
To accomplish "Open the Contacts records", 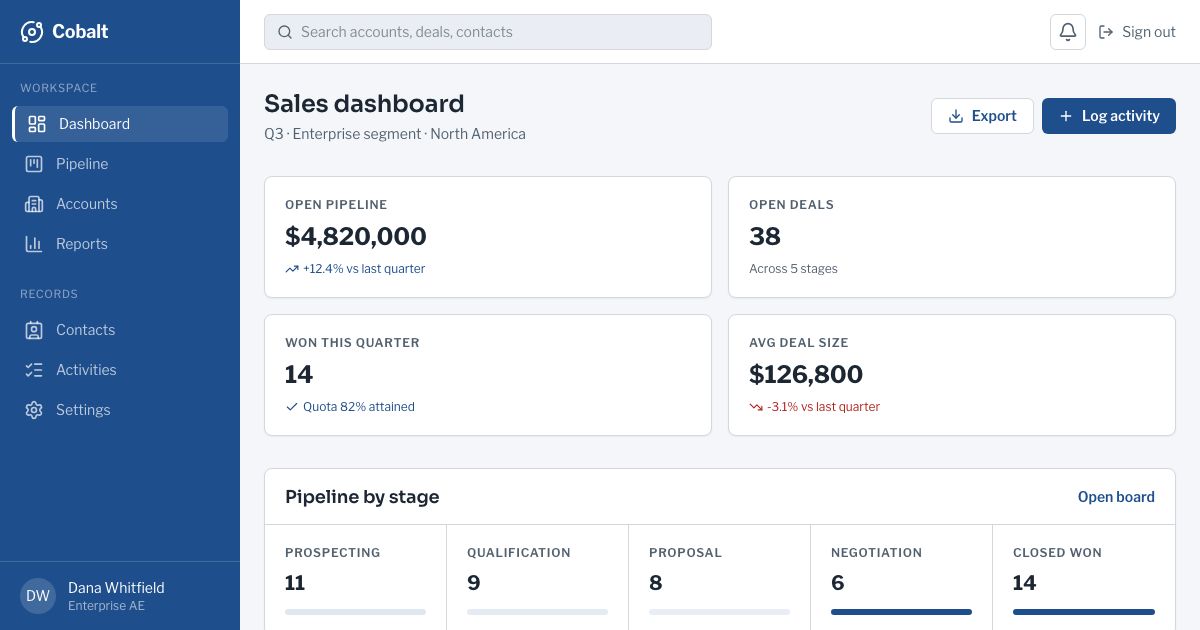I will [x=120, y=330].
